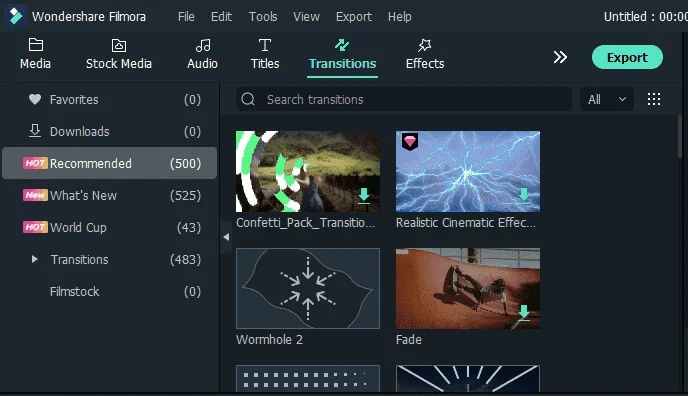Viewport: 688px width, 396px height.
Task: Select the radiating lines transition thumbnail
Action: 468,378
